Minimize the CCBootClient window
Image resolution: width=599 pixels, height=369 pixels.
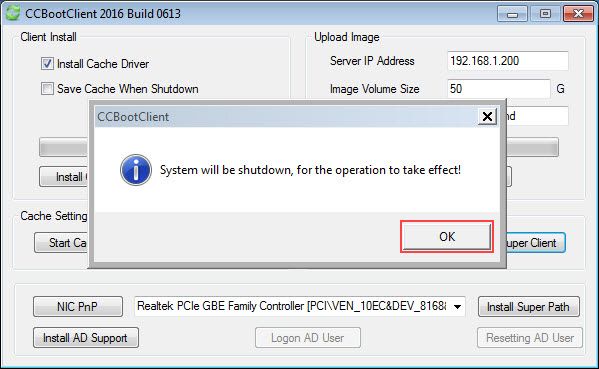512,14
